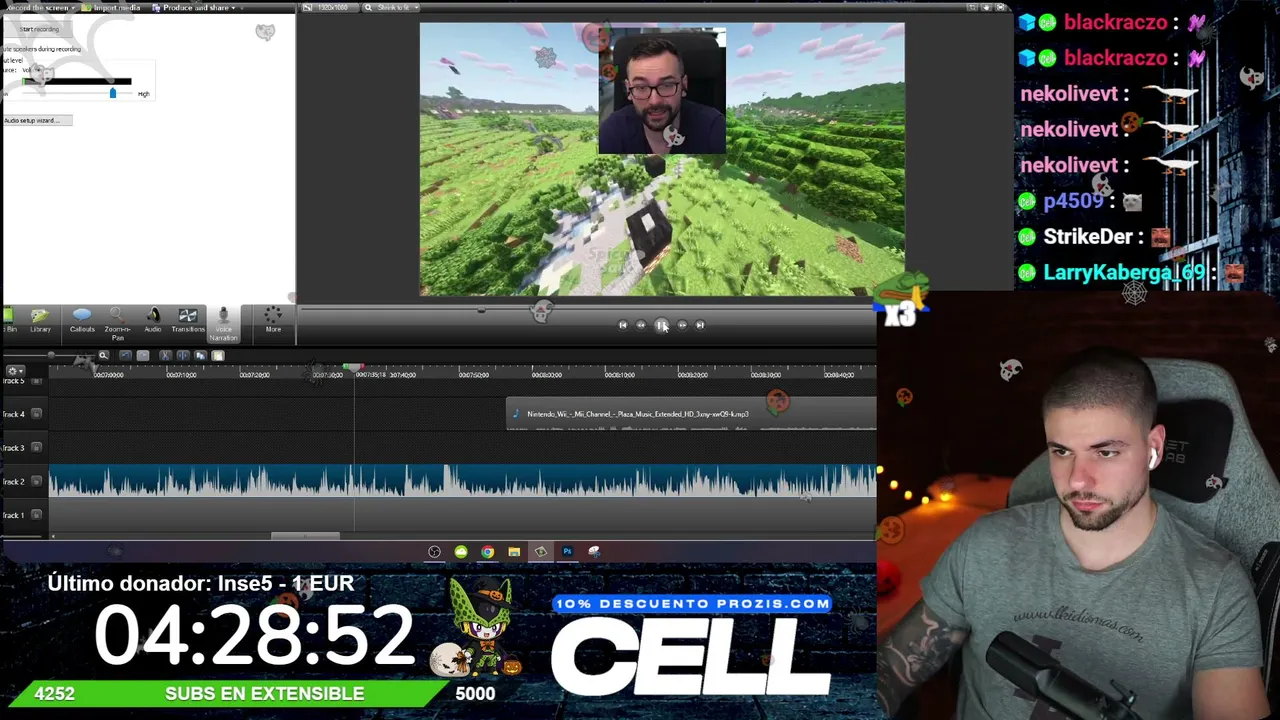
Task: Select the Nintendo Wii Mii Channel mp3 clip
Action: (691, 414)
